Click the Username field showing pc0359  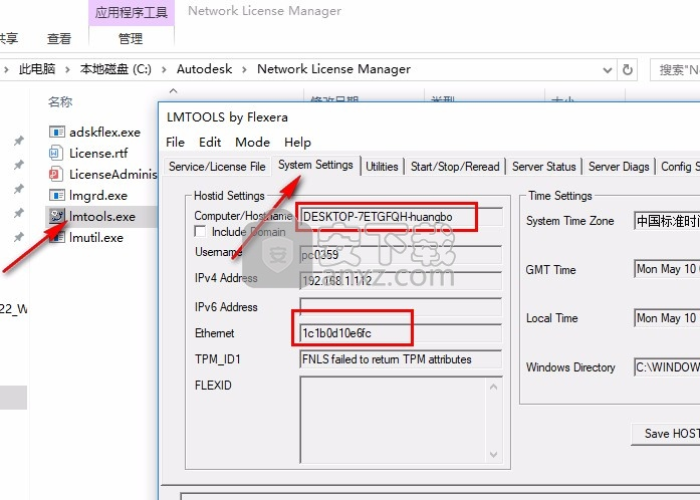[400, 254]
